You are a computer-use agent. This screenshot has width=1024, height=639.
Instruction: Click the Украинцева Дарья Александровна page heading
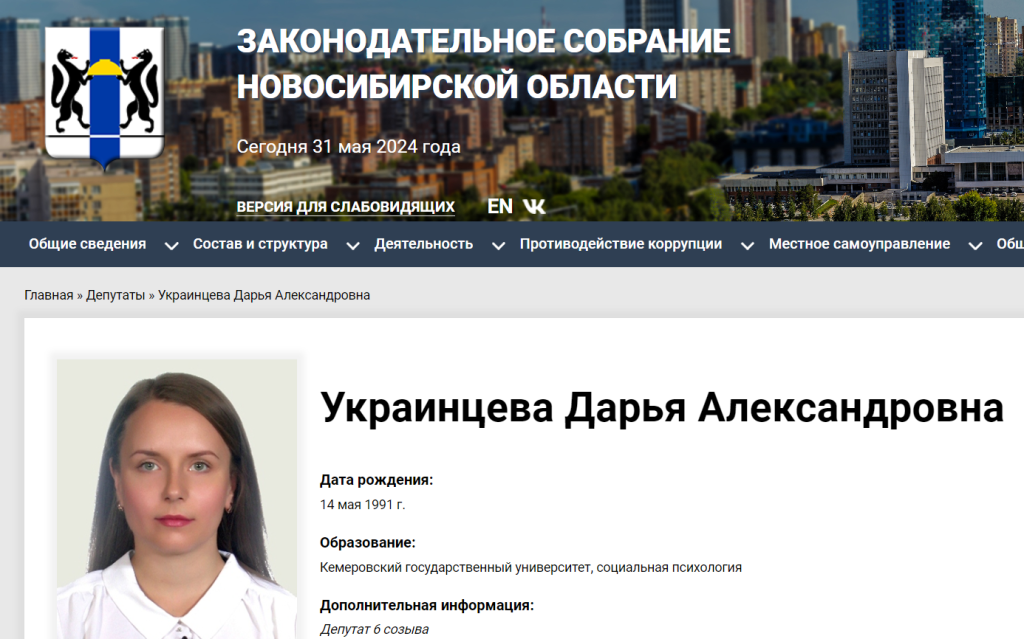[661, 409]
